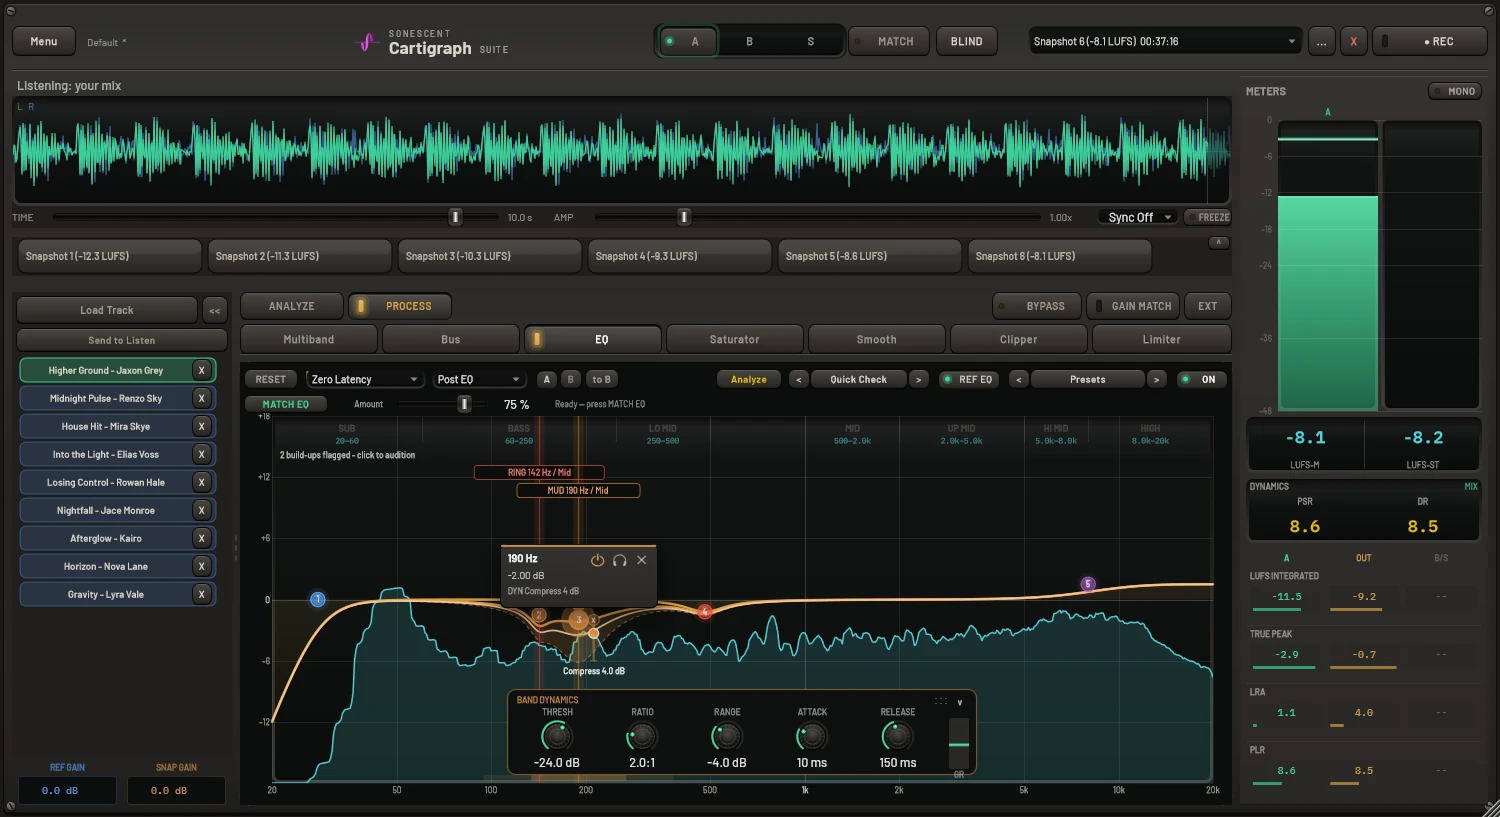Click the REC button
Screen dimensions: 1500x817
coord(1429,41)
